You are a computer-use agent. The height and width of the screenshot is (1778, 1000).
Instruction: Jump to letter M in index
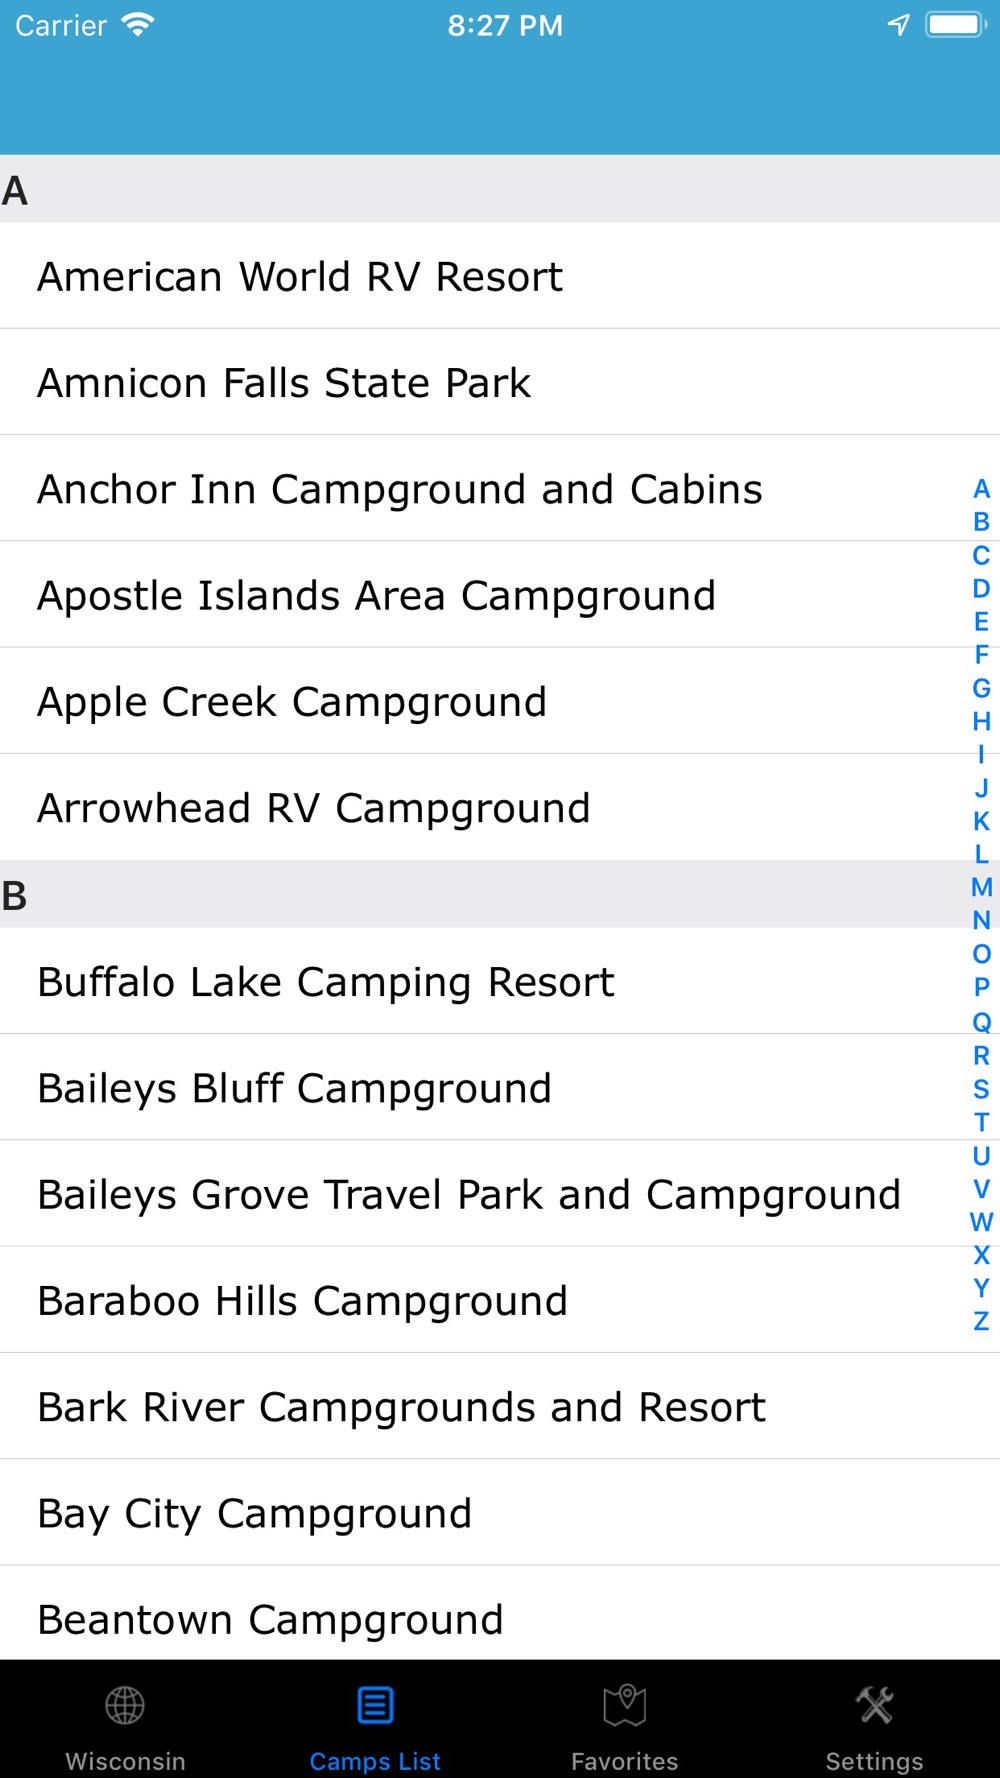click(981, 887)
